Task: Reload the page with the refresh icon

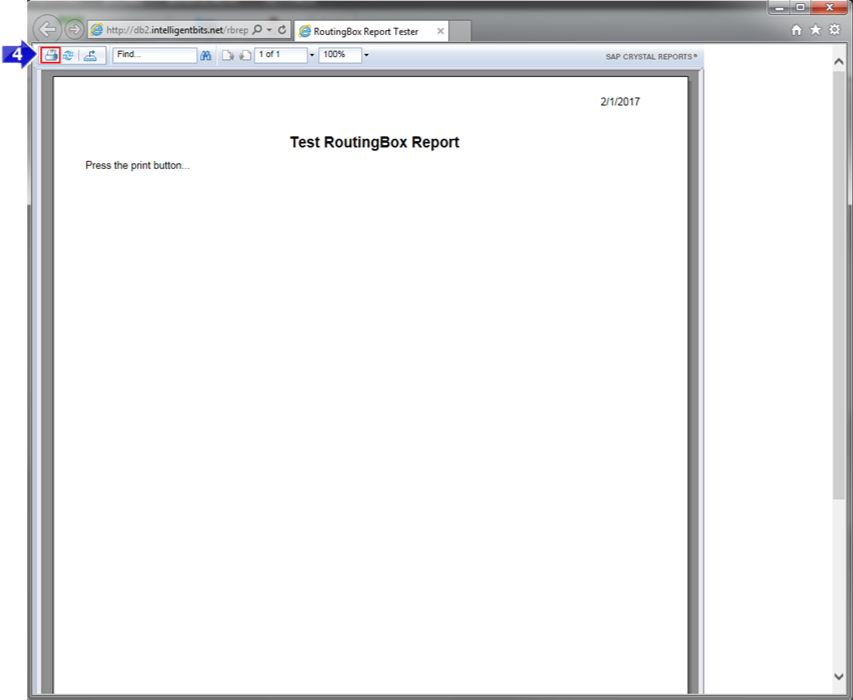Action: click(282, 29)
